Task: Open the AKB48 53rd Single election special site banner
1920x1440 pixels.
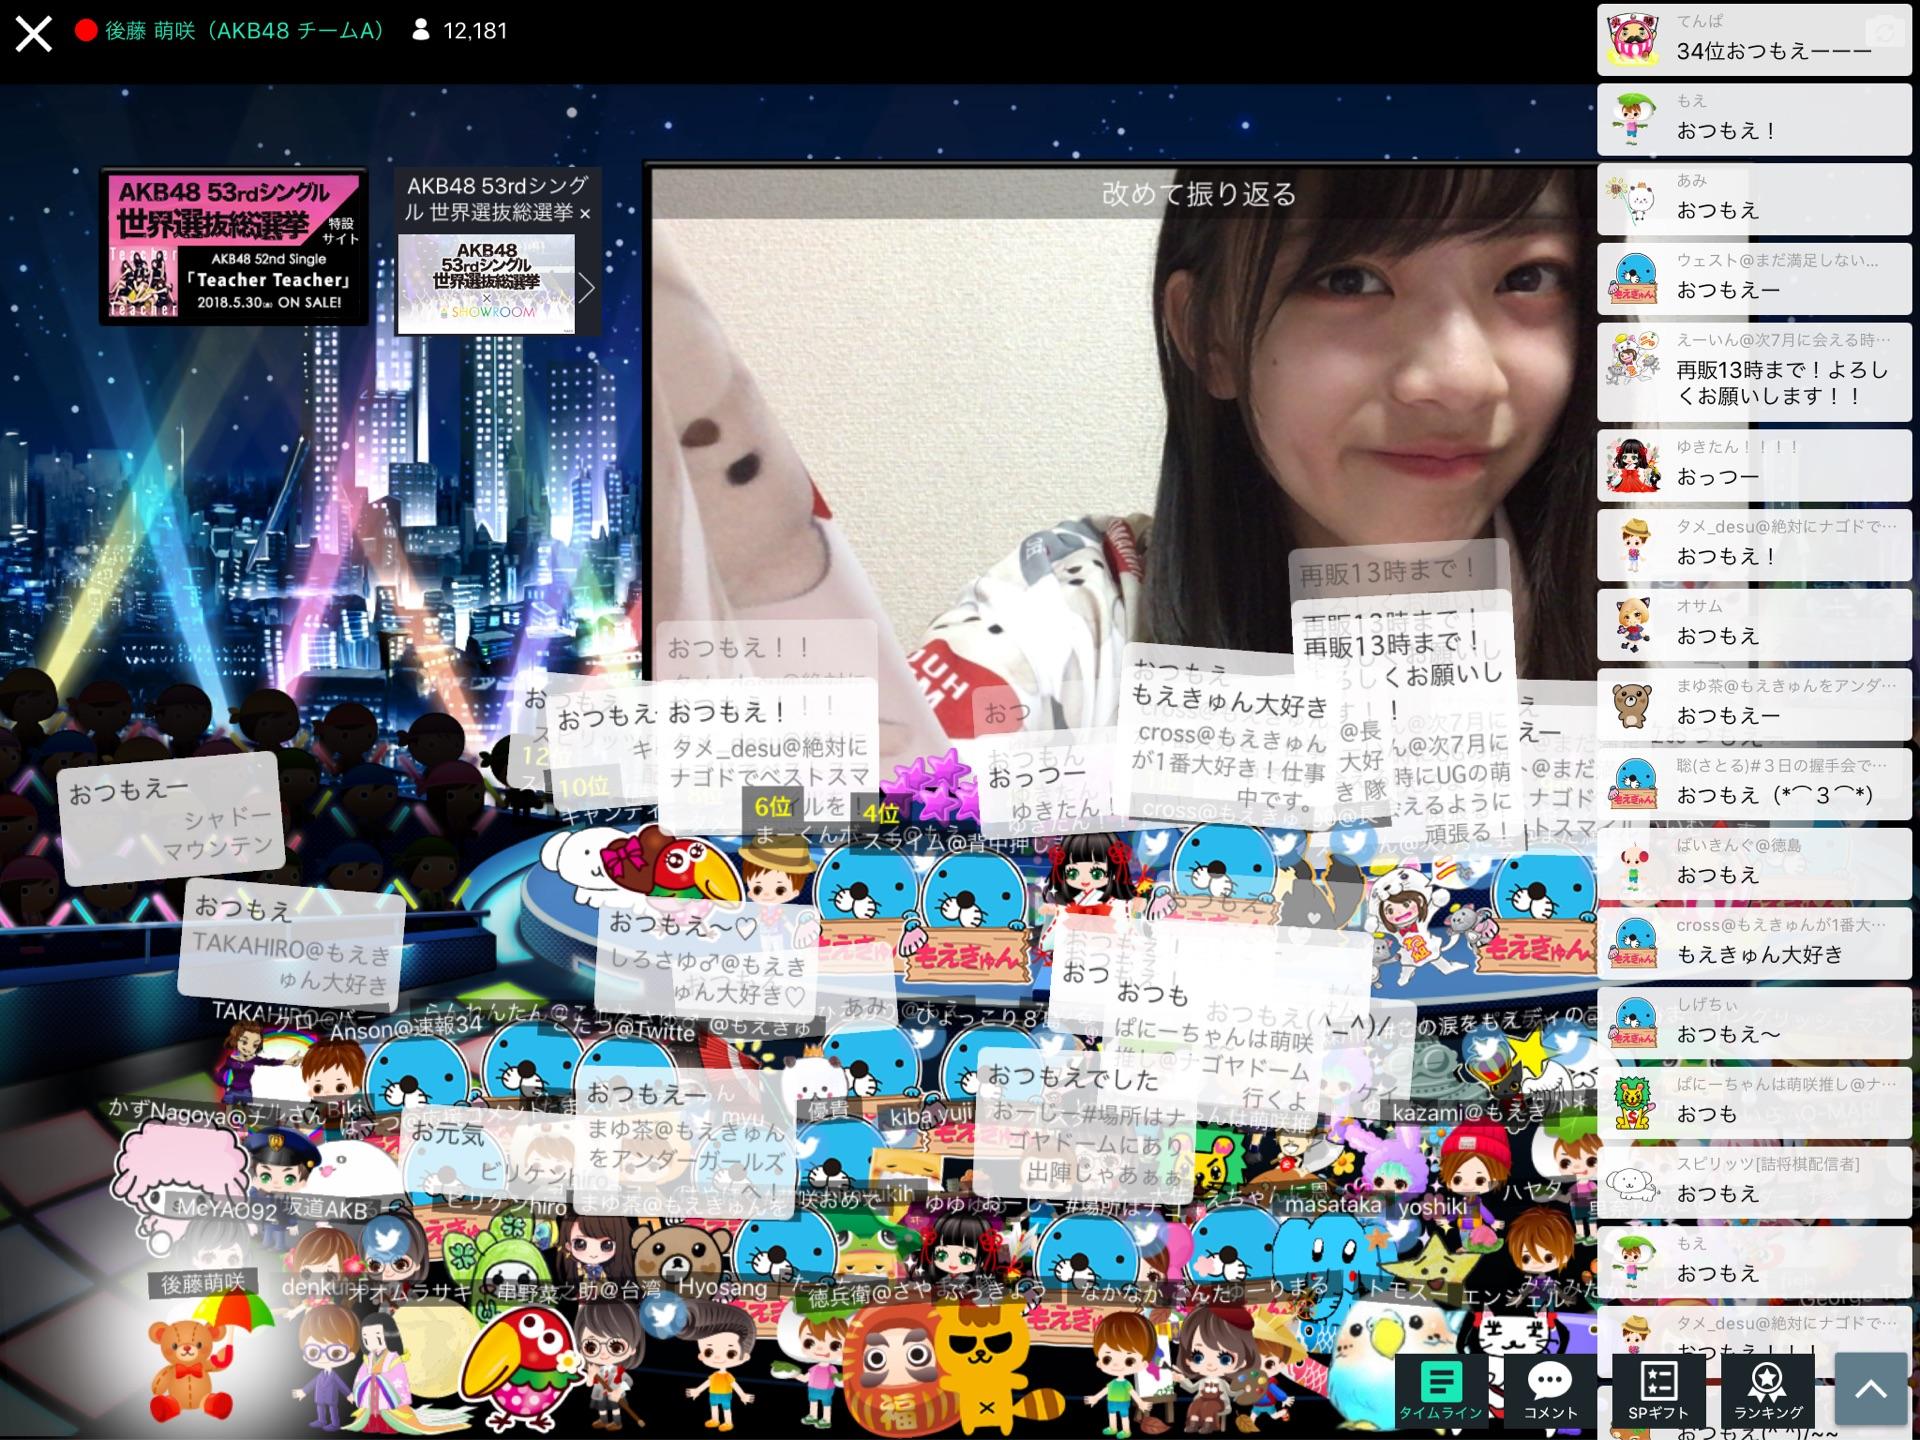Action: [x=234, y=246]
